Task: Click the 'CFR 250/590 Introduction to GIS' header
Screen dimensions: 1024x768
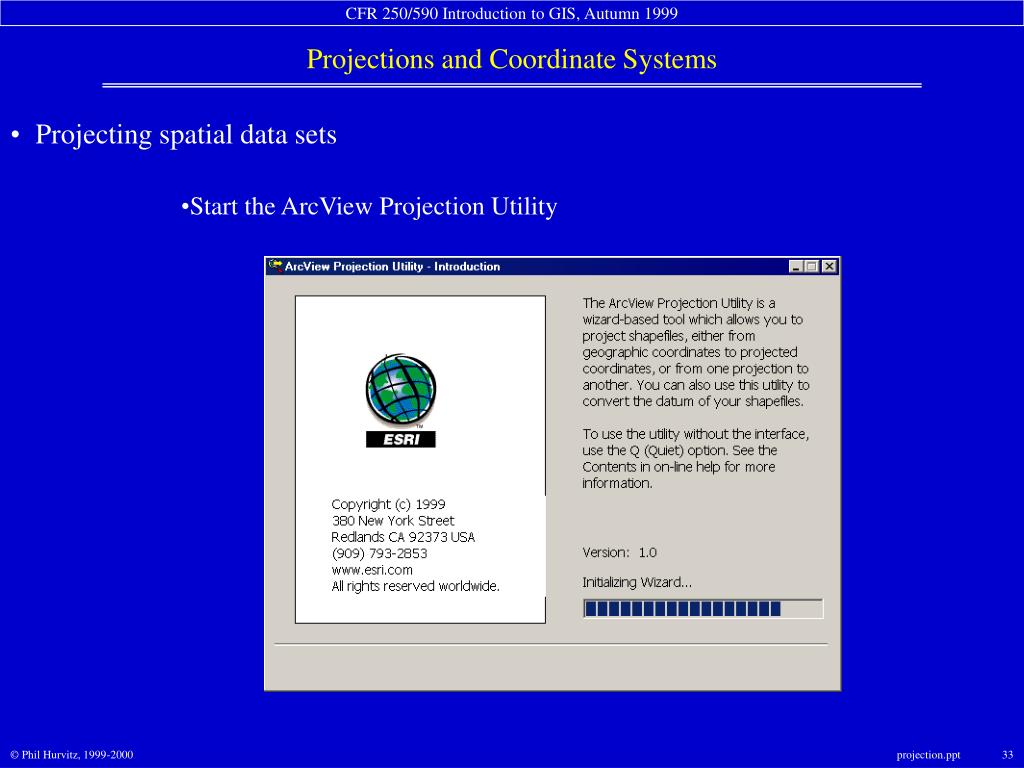Action: point(511,13)
